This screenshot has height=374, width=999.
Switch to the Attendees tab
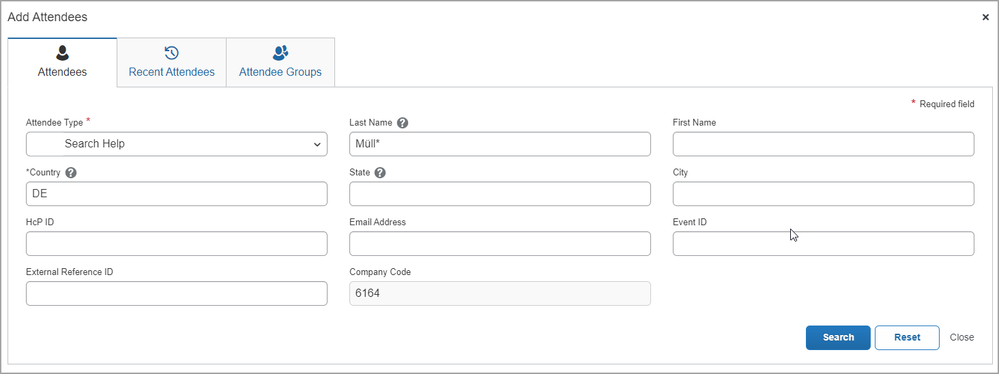point(62,62)
